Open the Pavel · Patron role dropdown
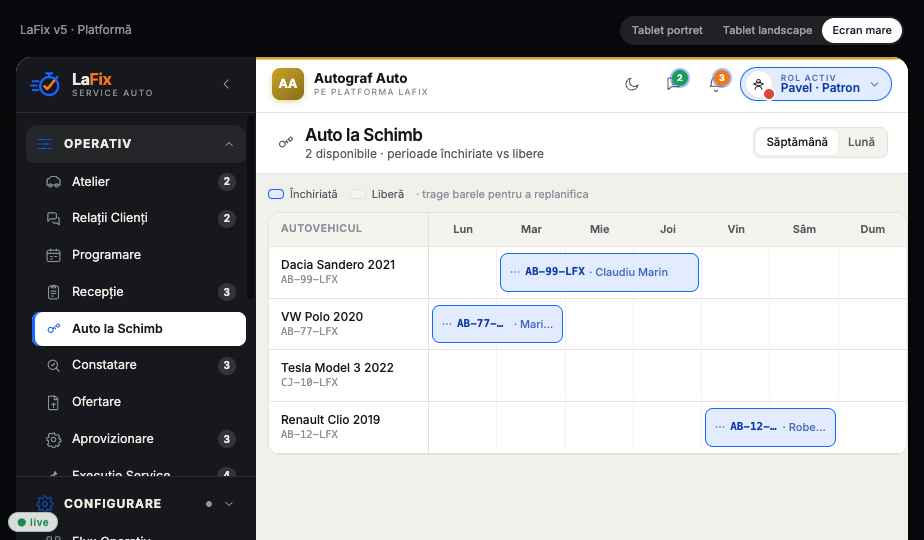The width and height of the screenshot is (924, 540). click(x=816, y=84)
